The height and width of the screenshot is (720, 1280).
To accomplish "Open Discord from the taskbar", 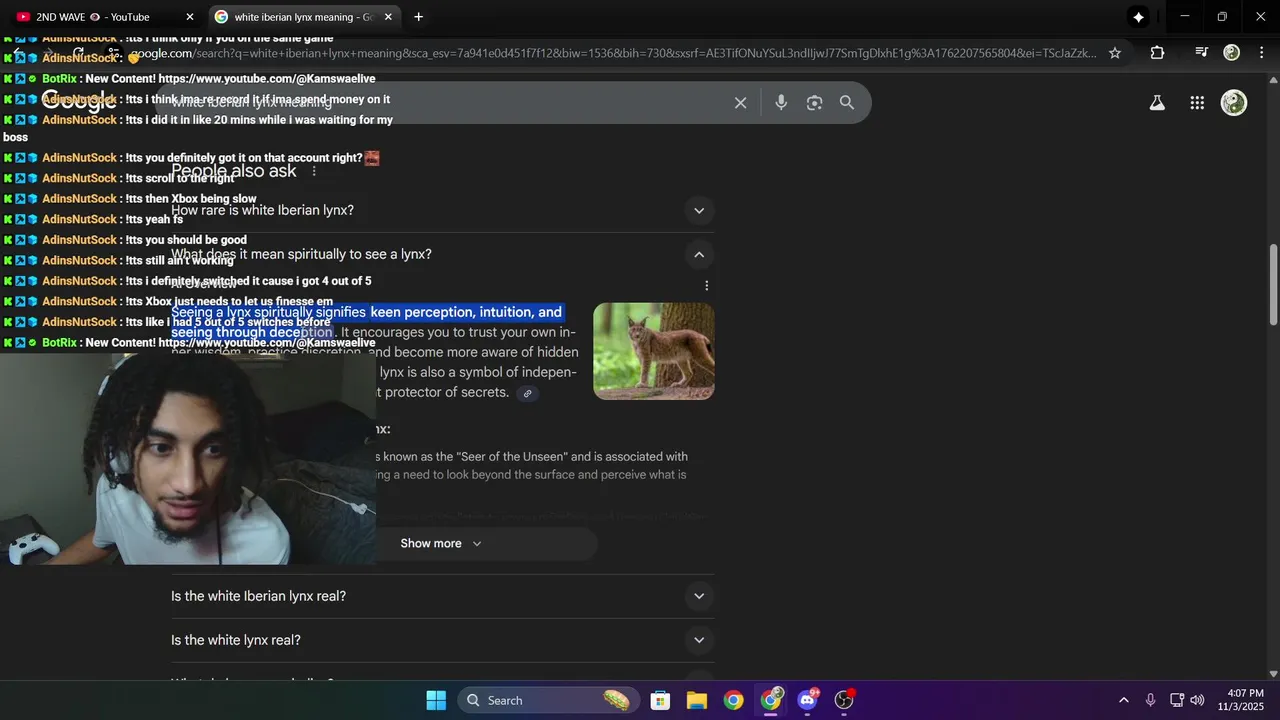I will click(807, 700).
